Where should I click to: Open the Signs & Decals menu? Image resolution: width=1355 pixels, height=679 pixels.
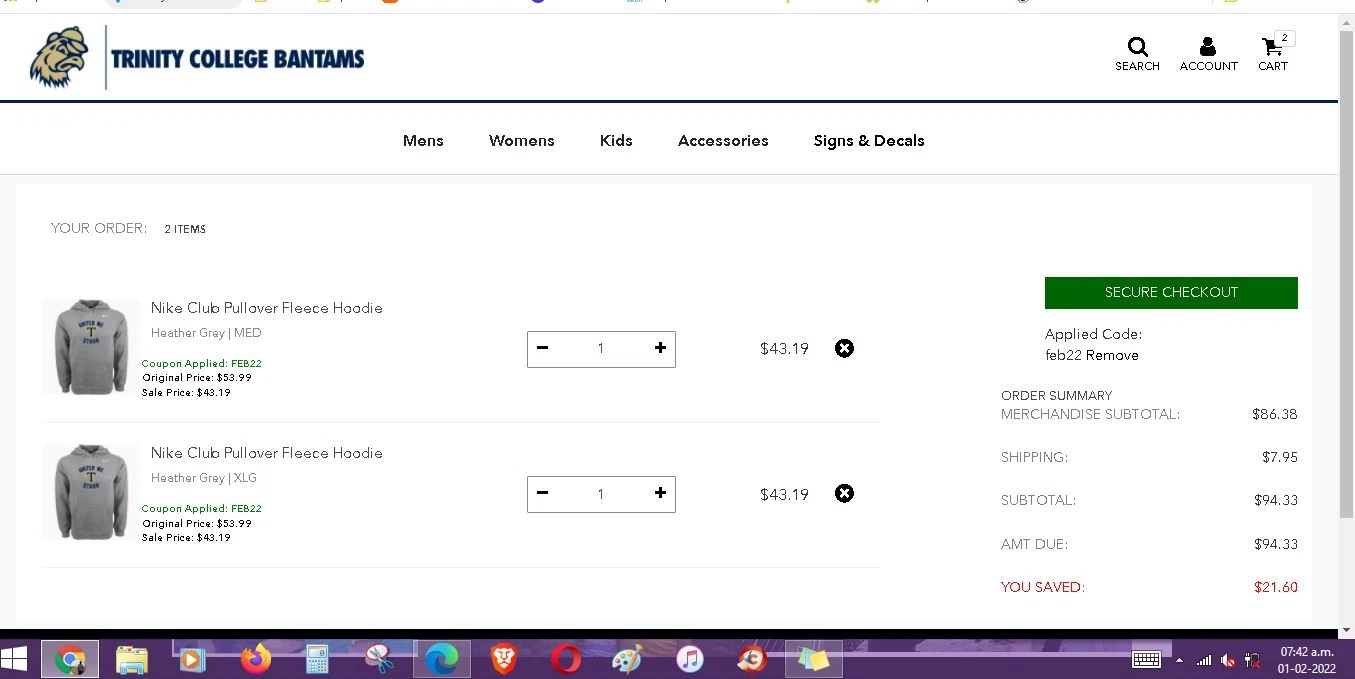(869, 141)
